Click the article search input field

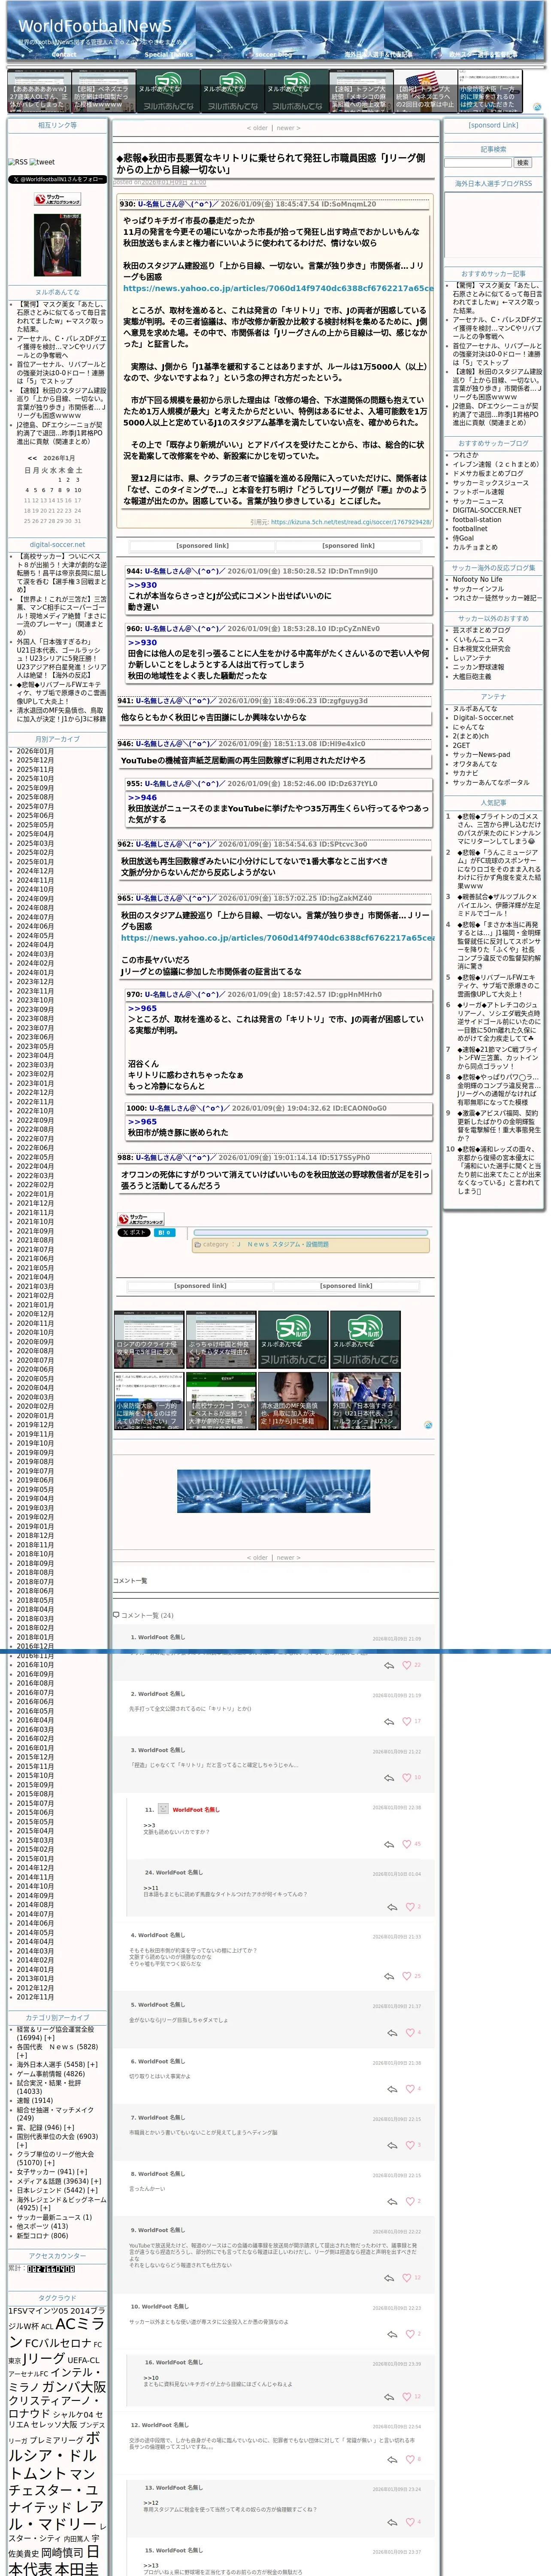[478, 163]
